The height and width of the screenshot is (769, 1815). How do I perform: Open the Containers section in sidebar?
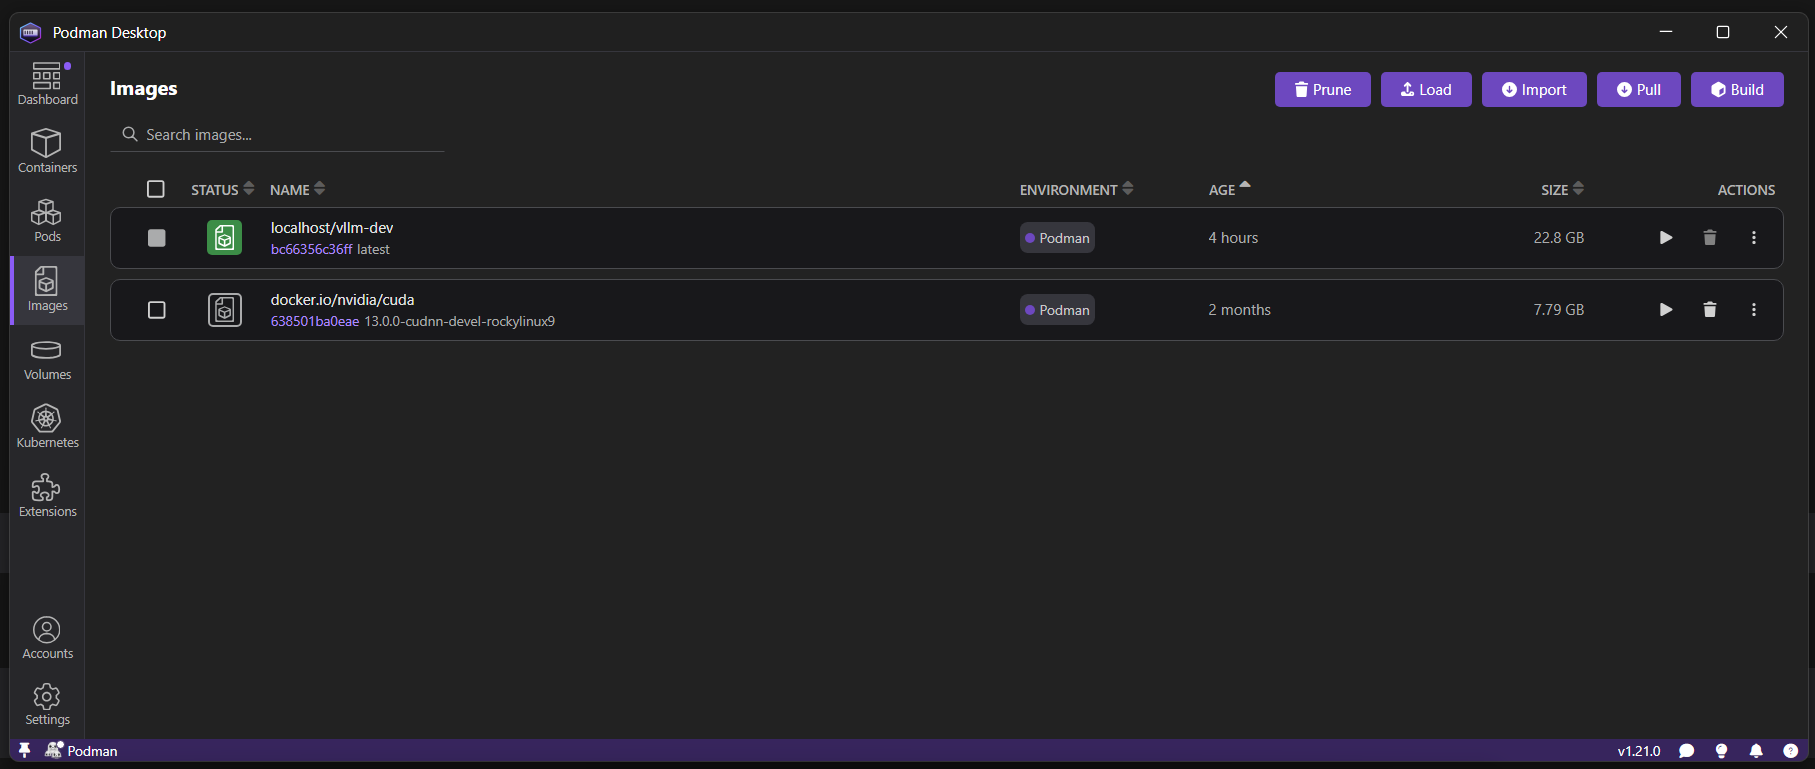[x=47, y=151]
